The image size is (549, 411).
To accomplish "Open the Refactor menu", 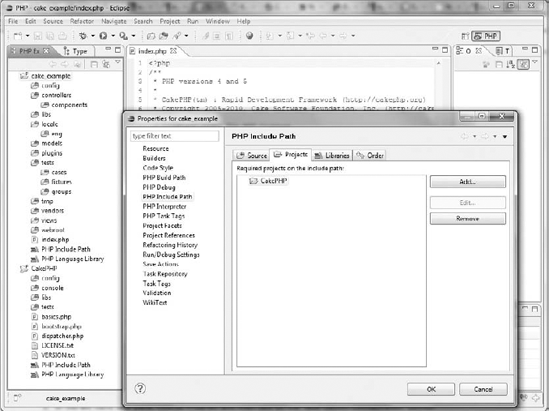I will click(x=82, y=21).
